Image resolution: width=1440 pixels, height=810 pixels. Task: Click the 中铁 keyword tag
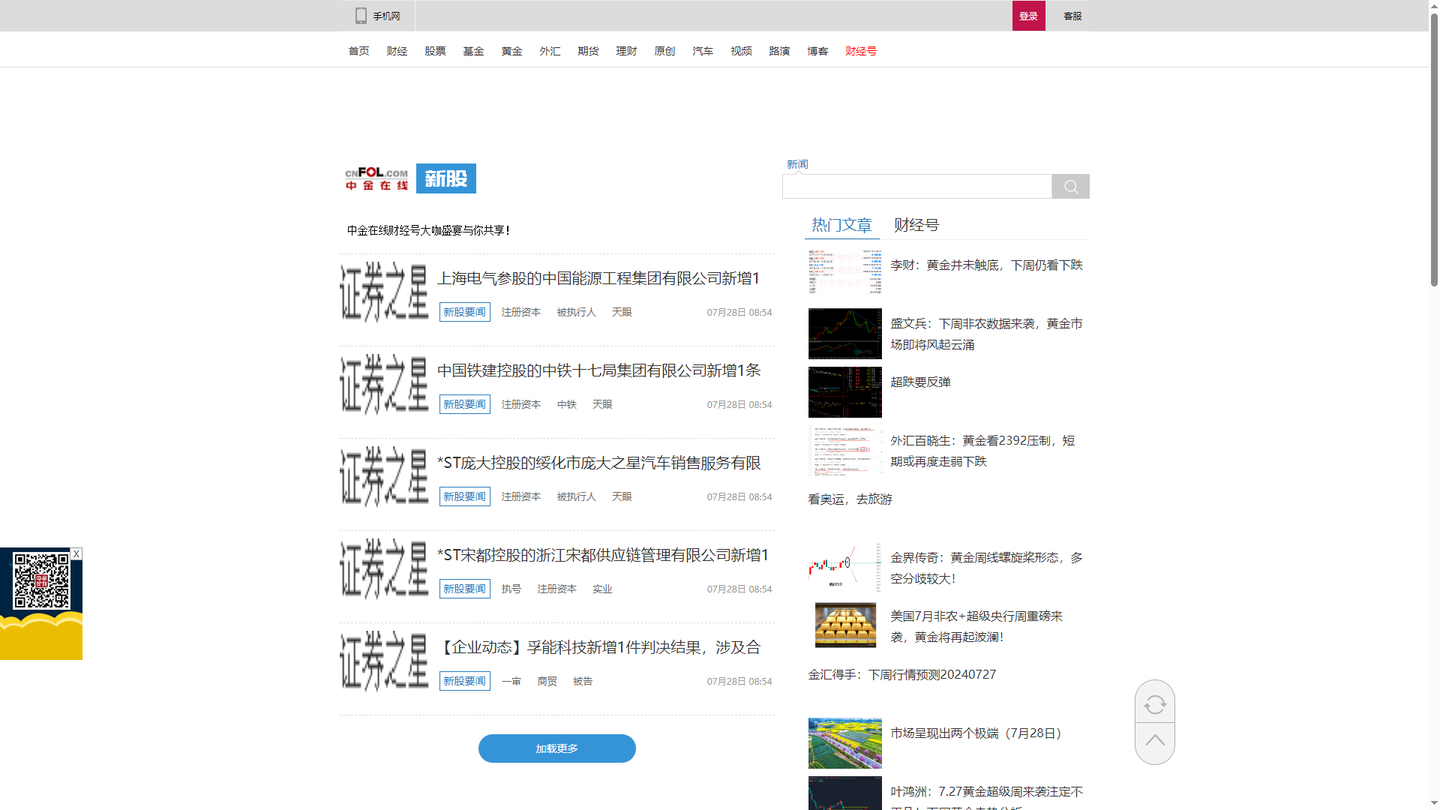[567, 405]
